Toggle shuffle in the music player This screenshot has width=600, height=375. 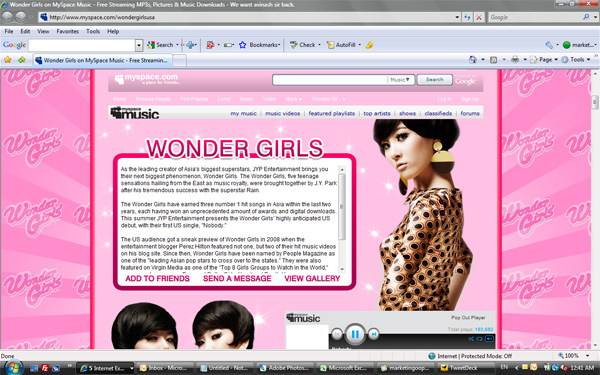[x=471, y=339]
